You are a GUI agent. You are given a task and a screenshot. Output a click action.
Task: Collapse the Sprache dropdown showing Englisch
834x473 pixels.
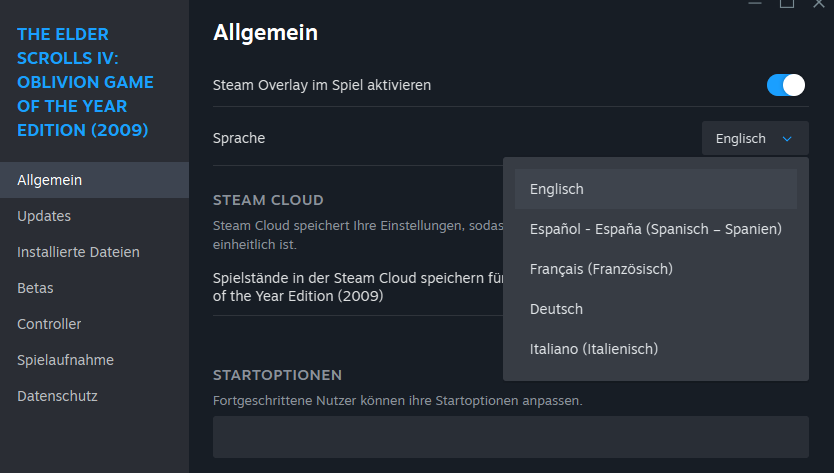pyautogui.click(x=755, y=138)
